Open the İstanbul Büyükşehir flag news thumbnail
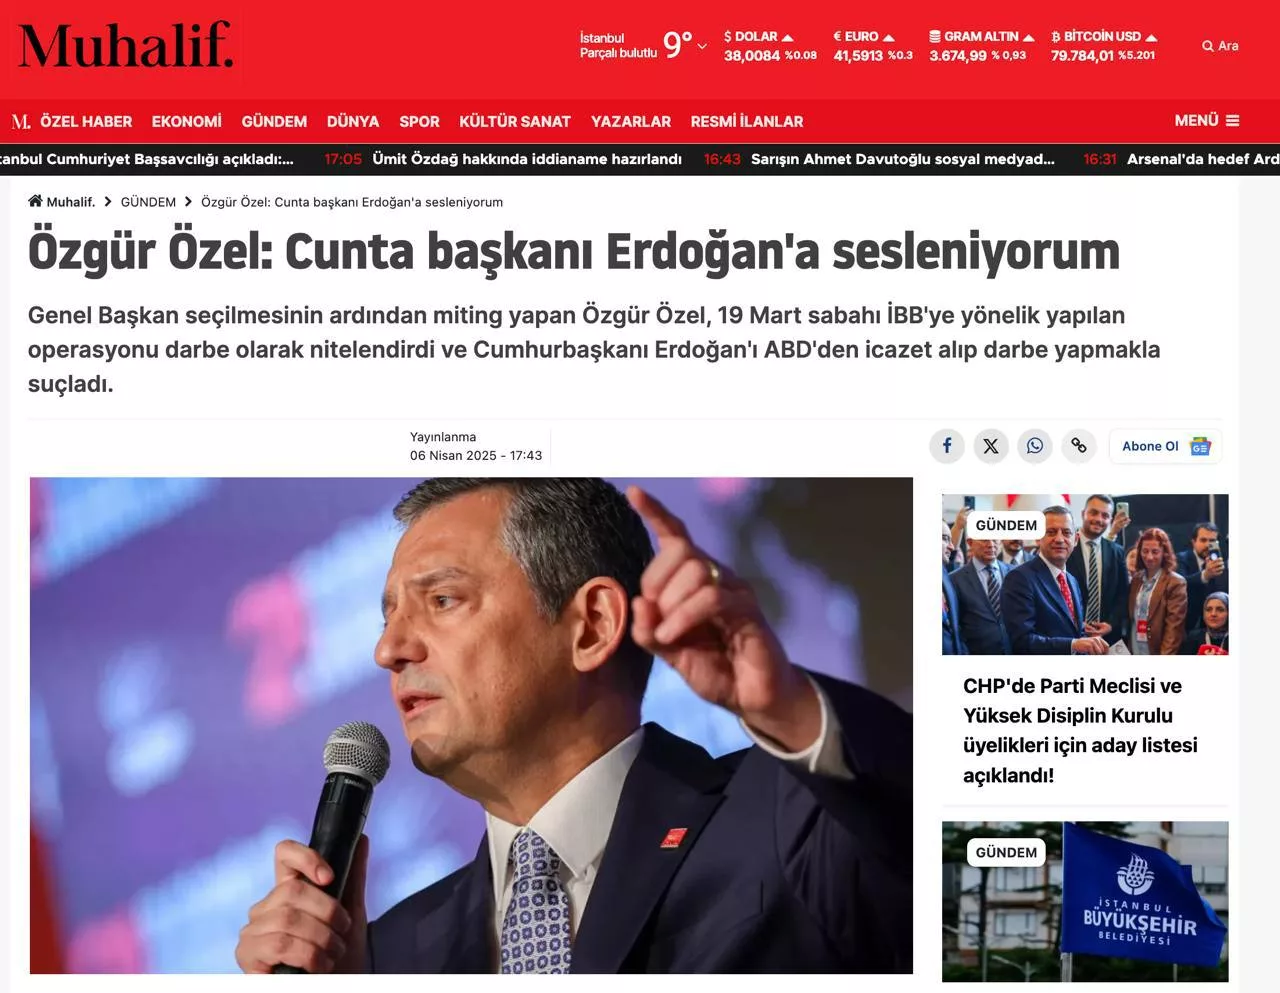This screenshot has width=1280, height=993. [x=1085, y=901]
